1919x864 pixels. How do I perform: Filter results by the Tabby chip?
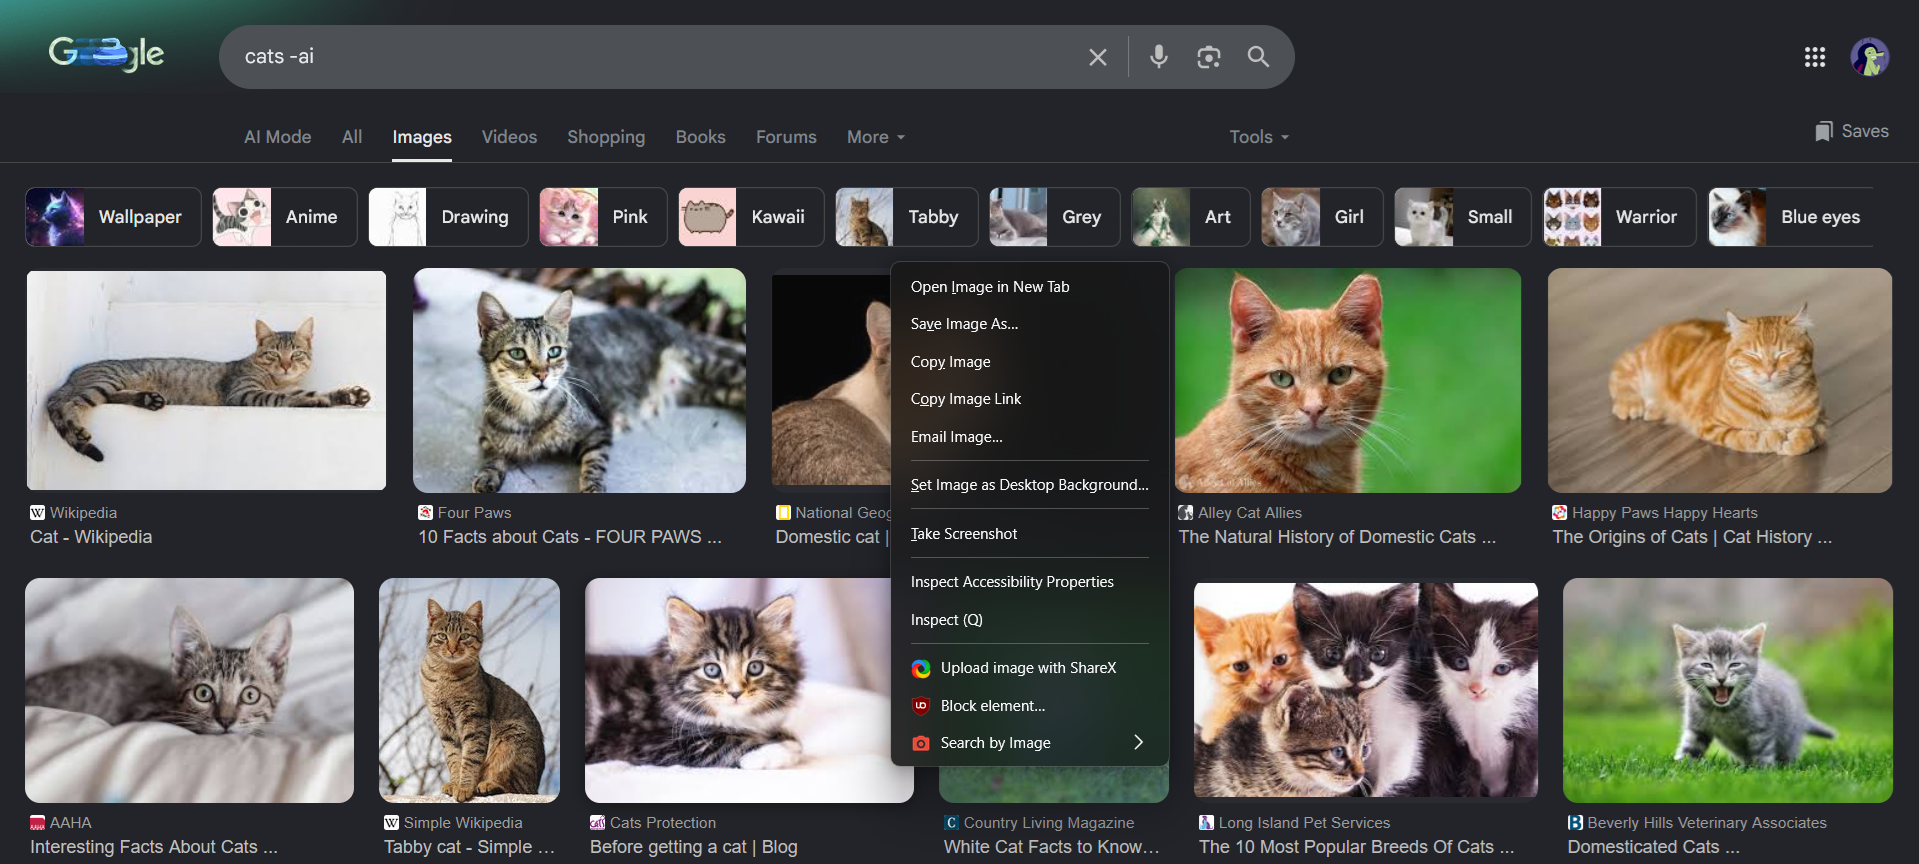click(906, 217)
